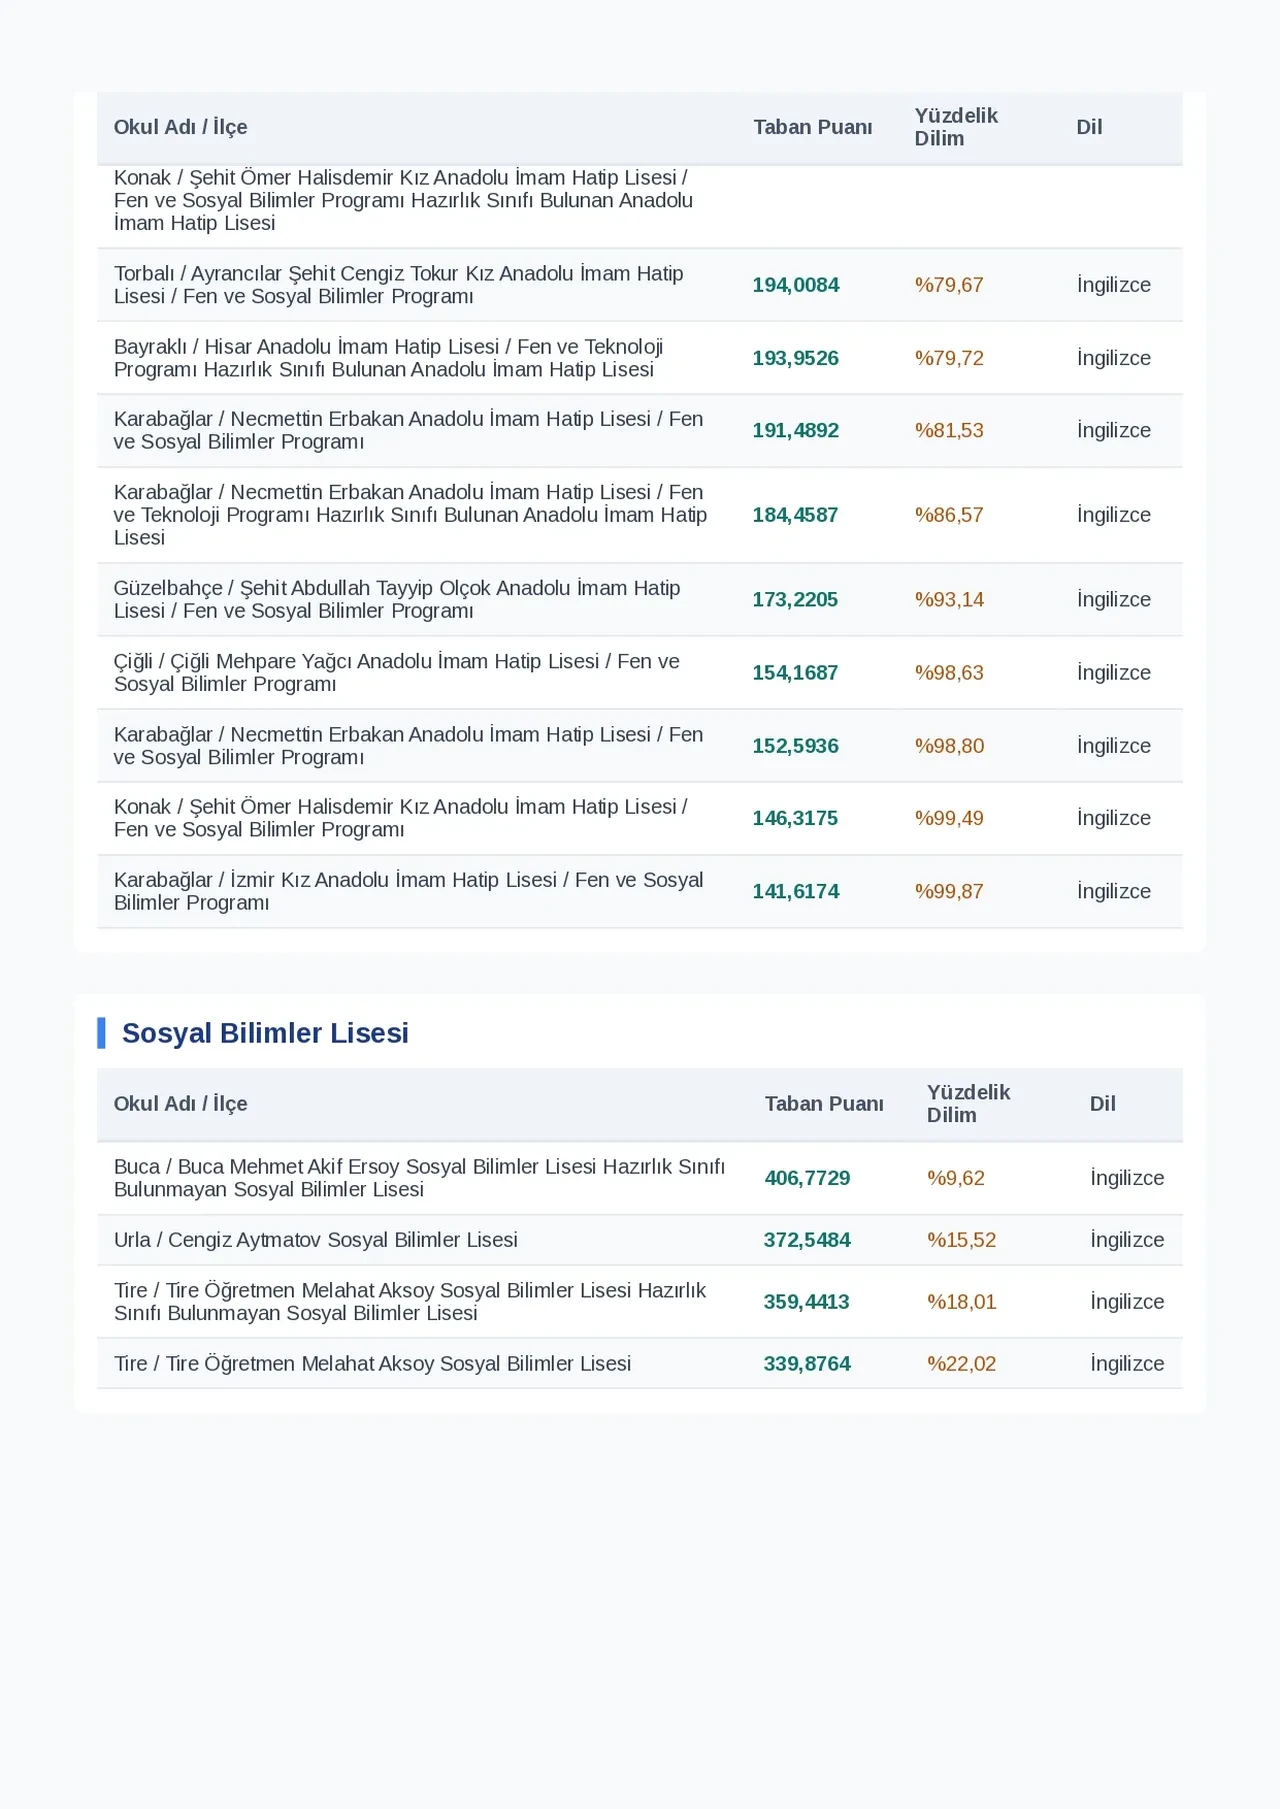Click the score 359,4413
The width and height of the screenshot is (1280, 1809).
(807, 1302)
